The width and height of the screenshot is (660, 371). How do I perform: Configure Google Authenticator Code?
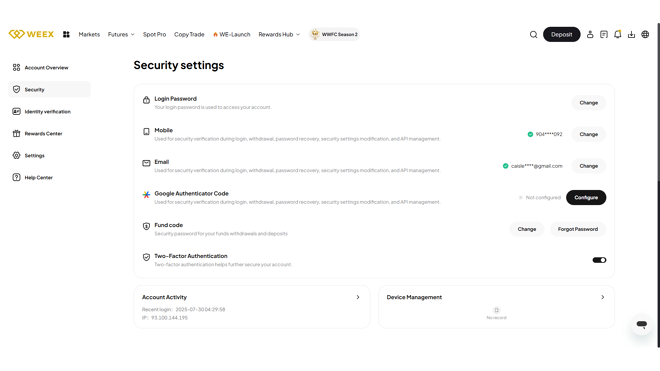(586, 198)
